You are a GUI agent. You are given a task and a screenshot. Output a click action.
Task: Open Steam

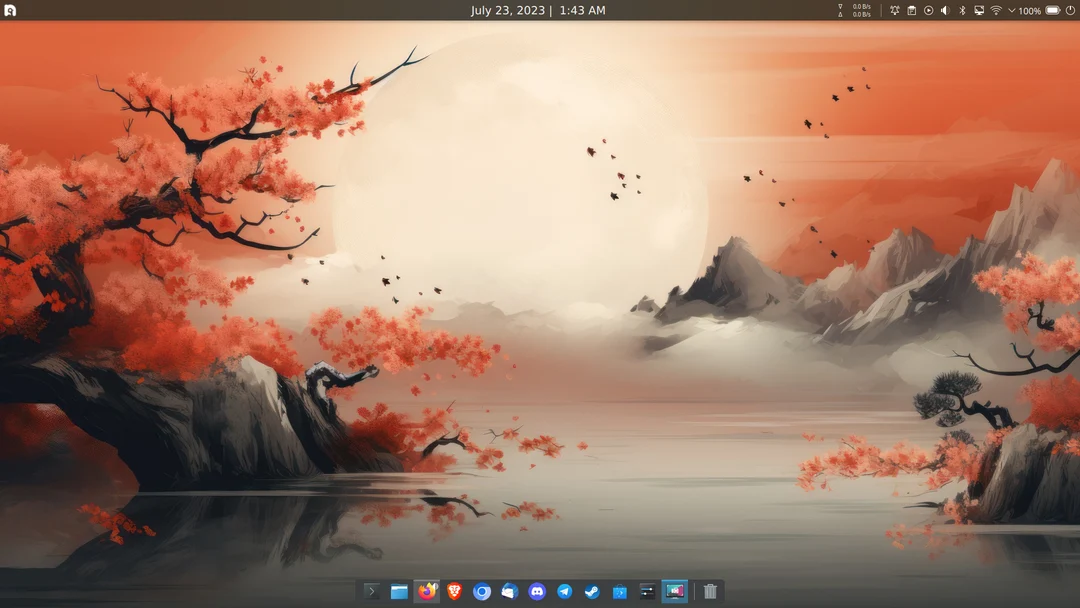pos(591,591)
